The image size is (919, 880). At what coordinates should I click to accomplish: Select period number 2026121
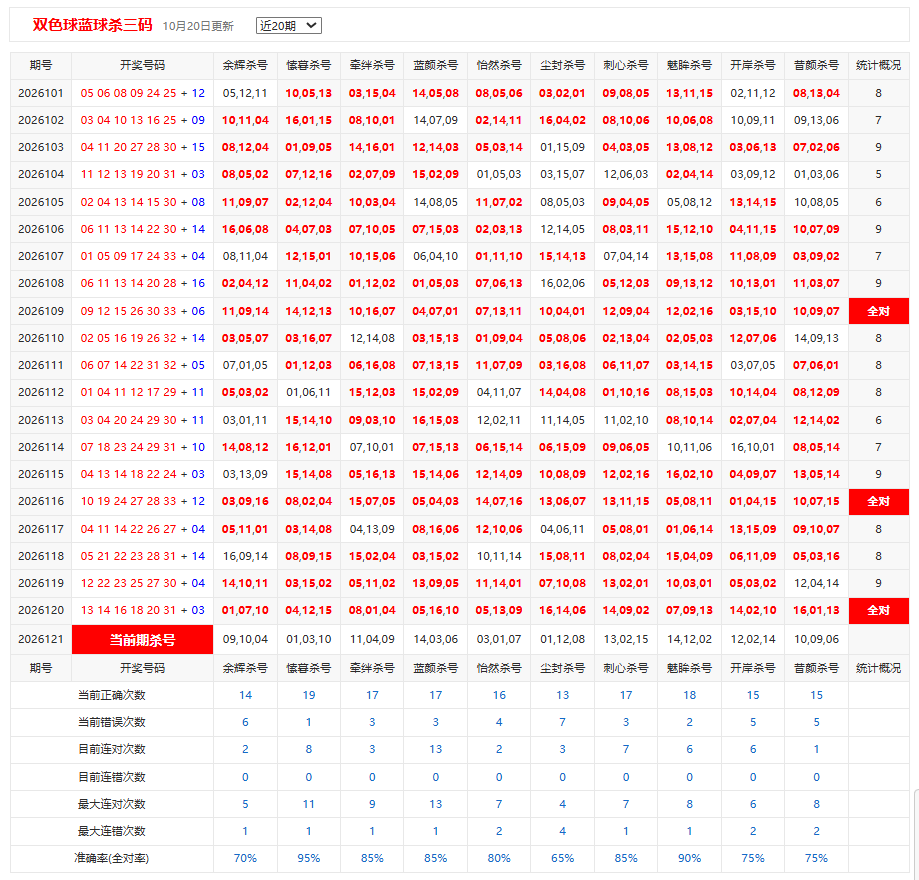pyautogui.click(x=40, y=639)
